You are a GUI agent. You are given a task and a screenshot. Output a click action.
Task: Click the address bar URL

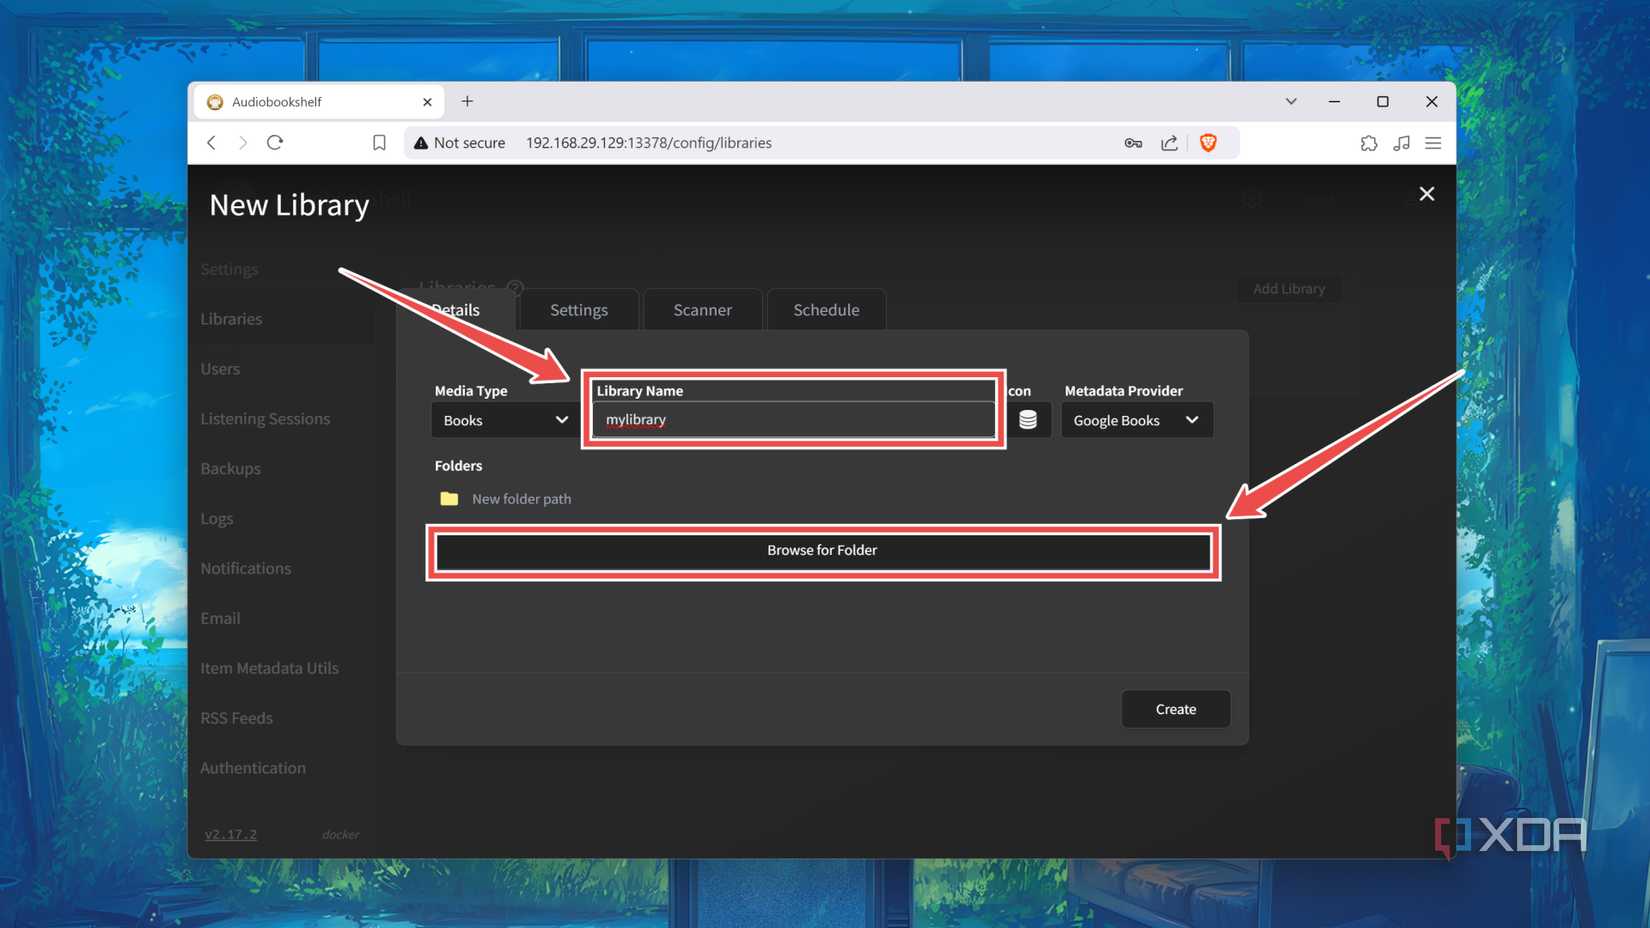[x=649, y=143]
